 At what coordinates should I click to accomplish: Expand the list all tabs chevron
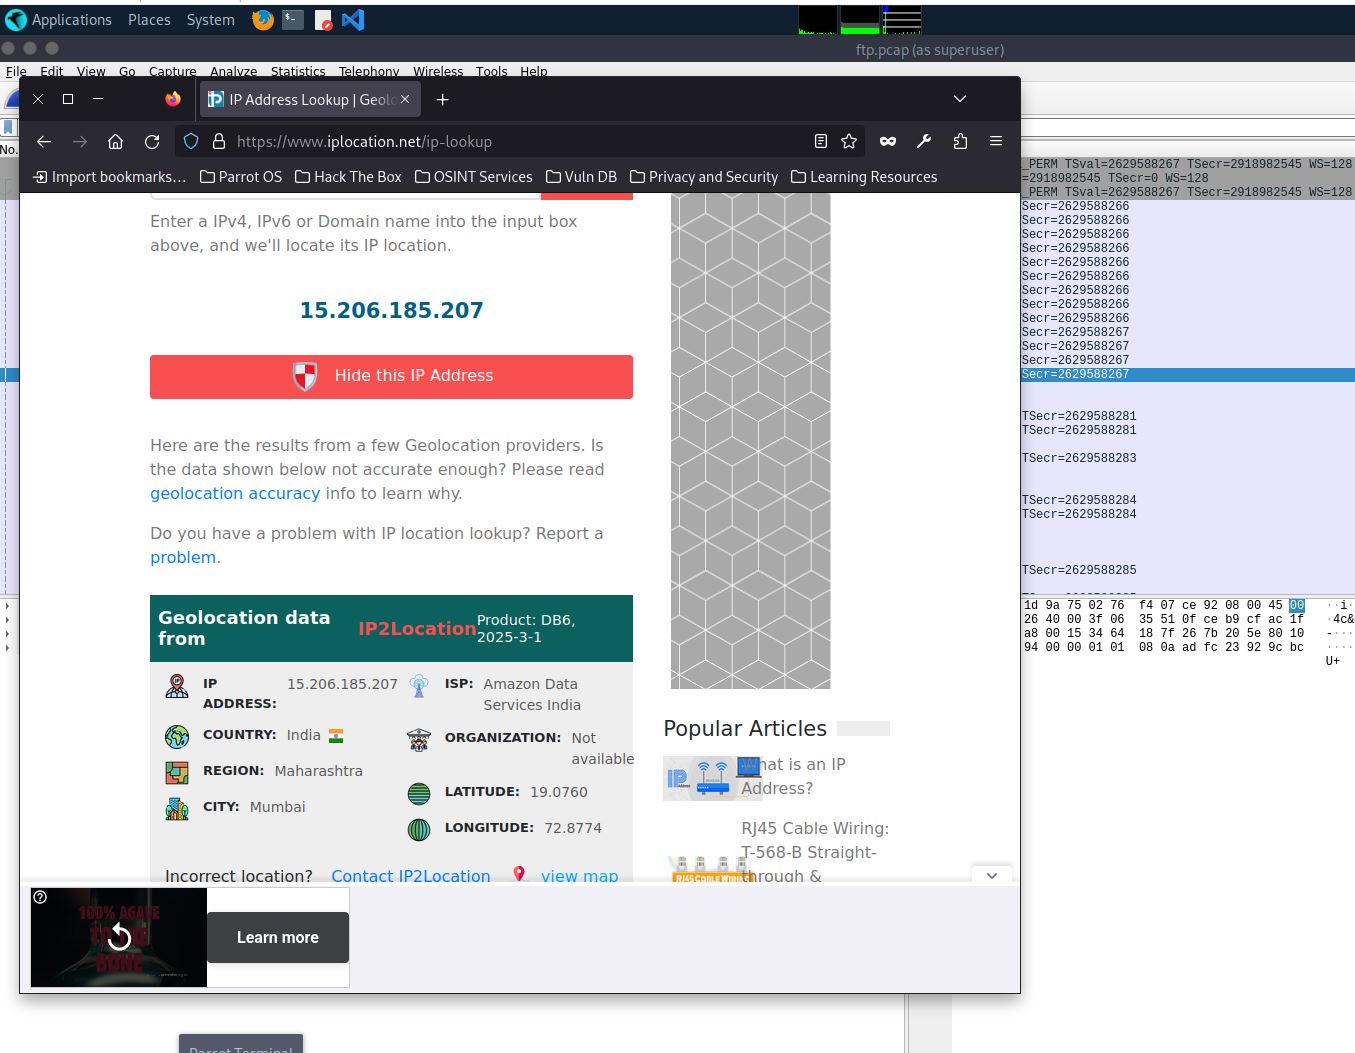tap(960, 99)
